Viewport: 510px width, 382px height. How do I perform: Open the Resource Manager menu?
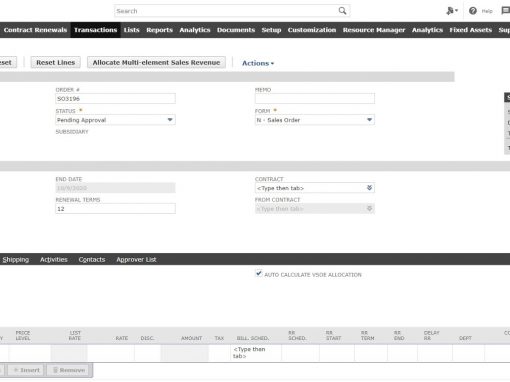click(x=374, y=30)
